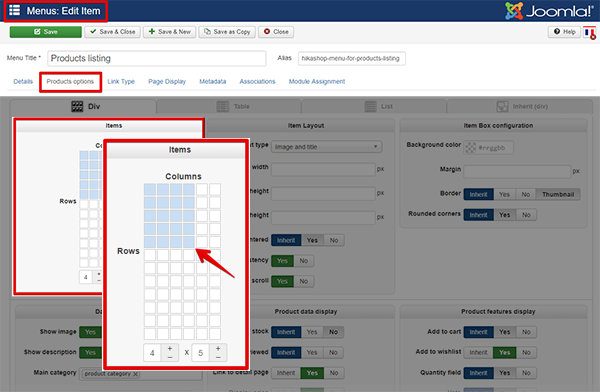Set Add to wishlist to No
600x392 pixels.
(526, 352)
